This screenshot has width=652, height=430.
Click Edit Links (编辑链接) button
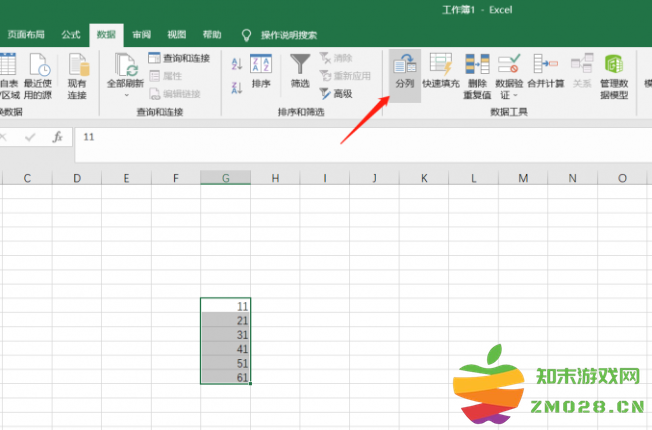175,94
